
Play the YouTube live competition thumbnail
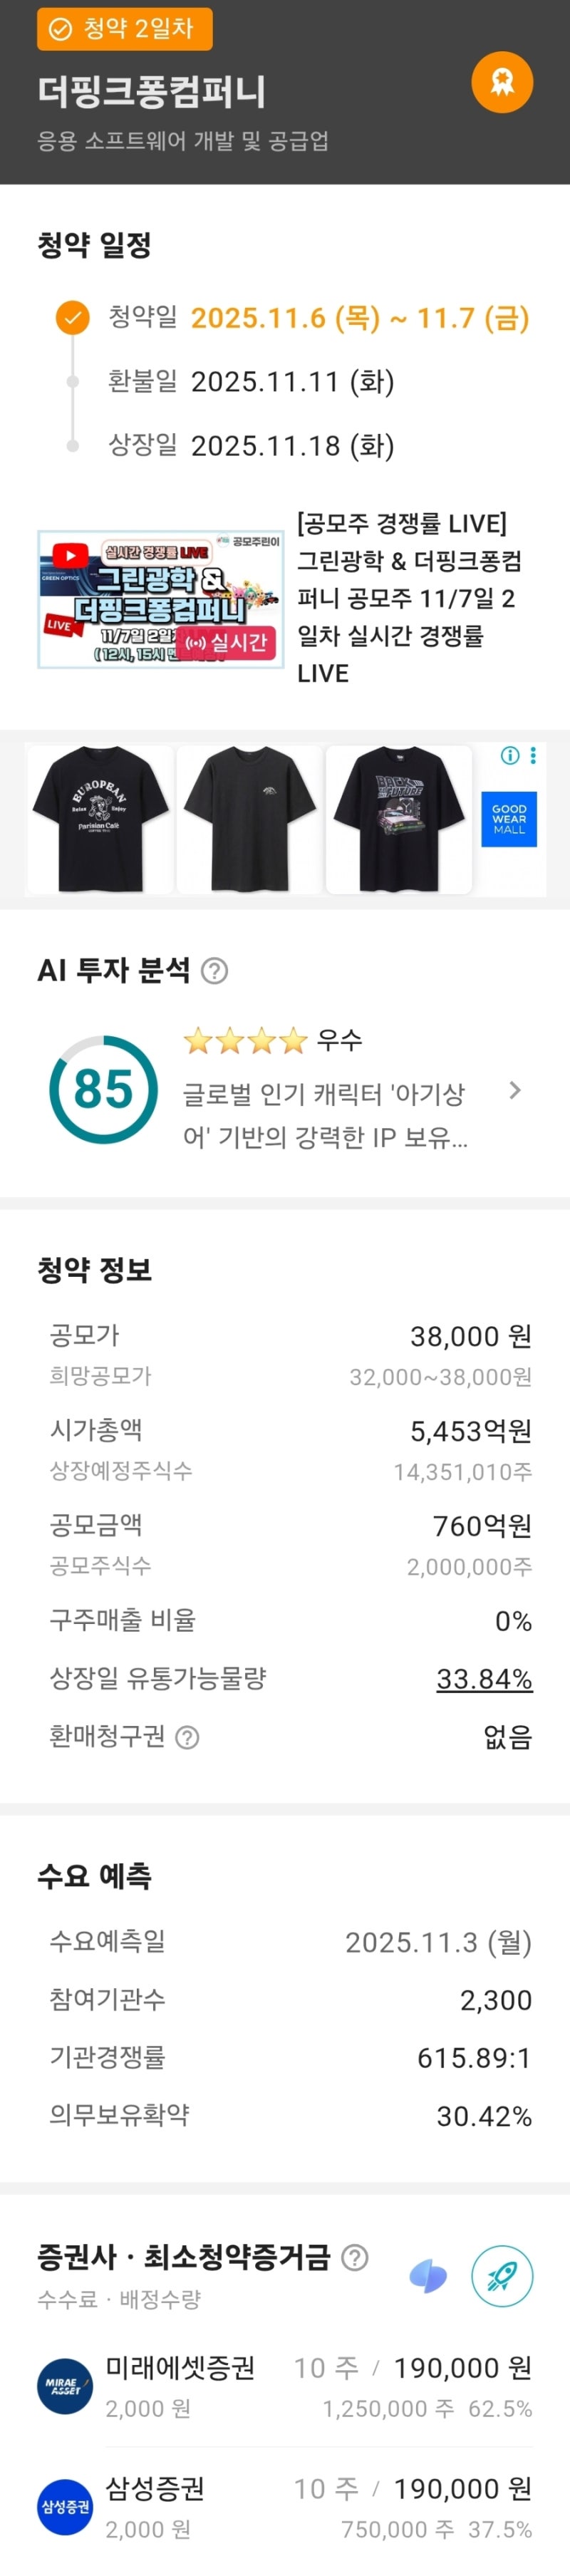pyautogui.click(x=160, y=599)
